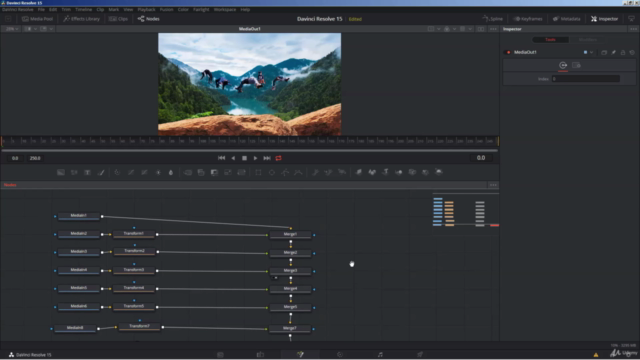Open Inspector panel options three-dot menu
The height and width of the screenshot is (360, 640).
(633, 29)
